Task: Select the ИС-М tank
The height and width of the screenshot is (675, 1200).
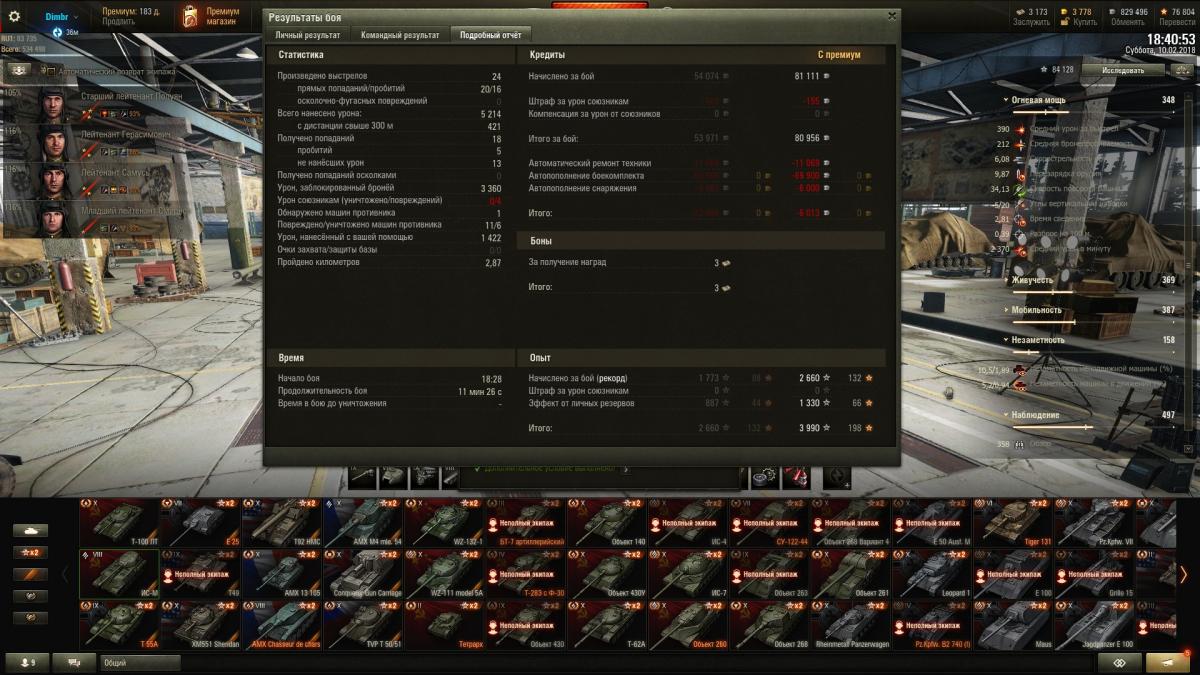Action: click(119, 573)
